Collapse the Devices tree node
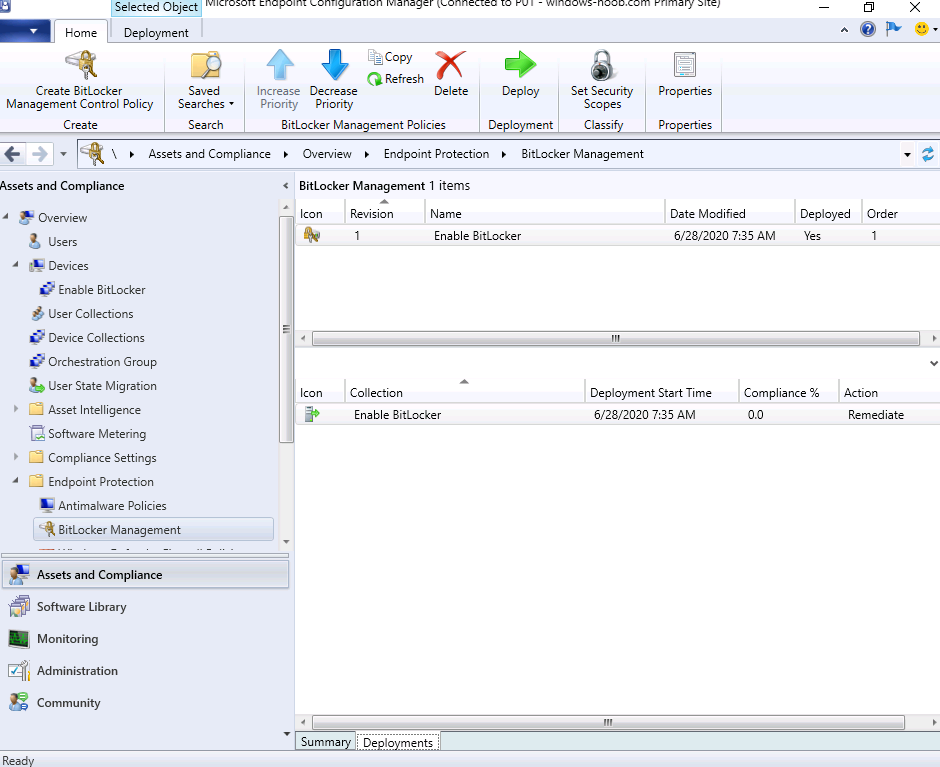Screen dimensions: 940x767 tap(16, 264)
